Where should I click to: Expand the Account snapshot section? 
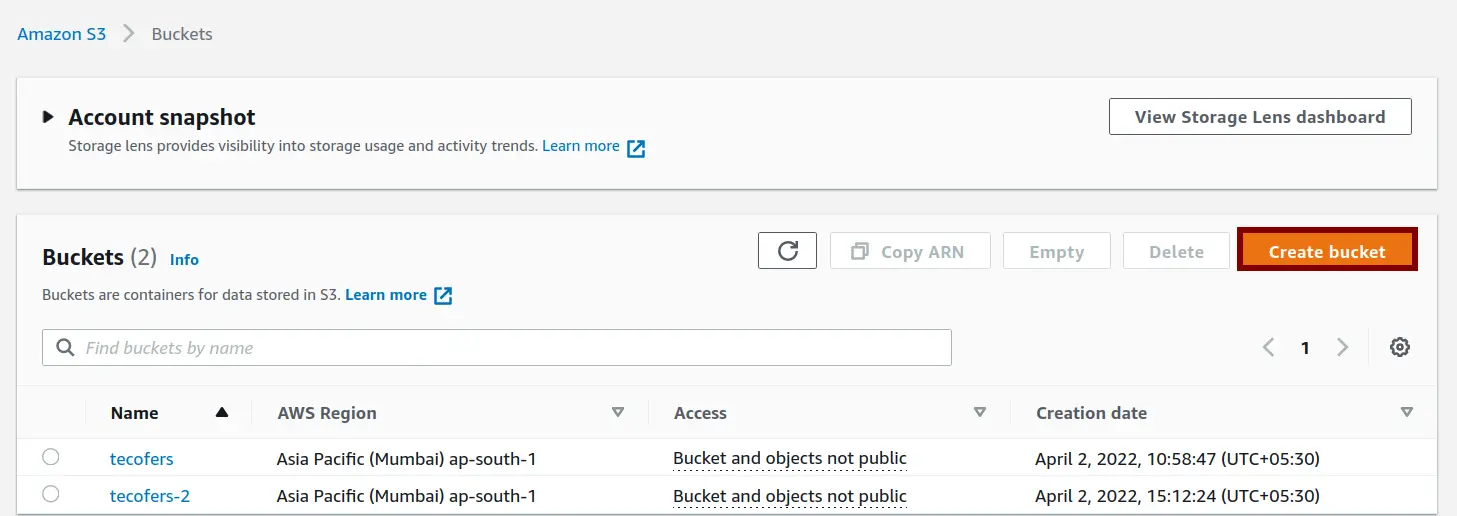(48, 117)
